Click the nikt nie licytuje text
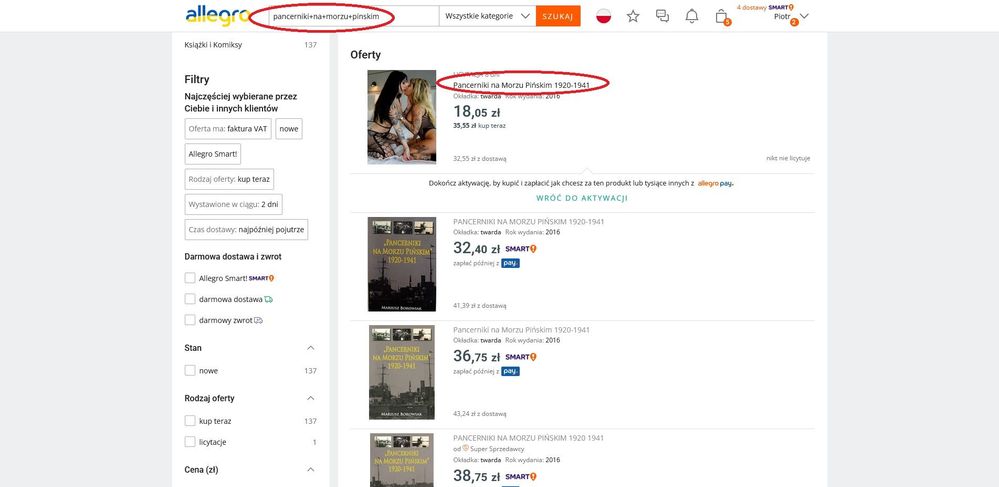The image size is (999, 487). (x=788, y=159)
